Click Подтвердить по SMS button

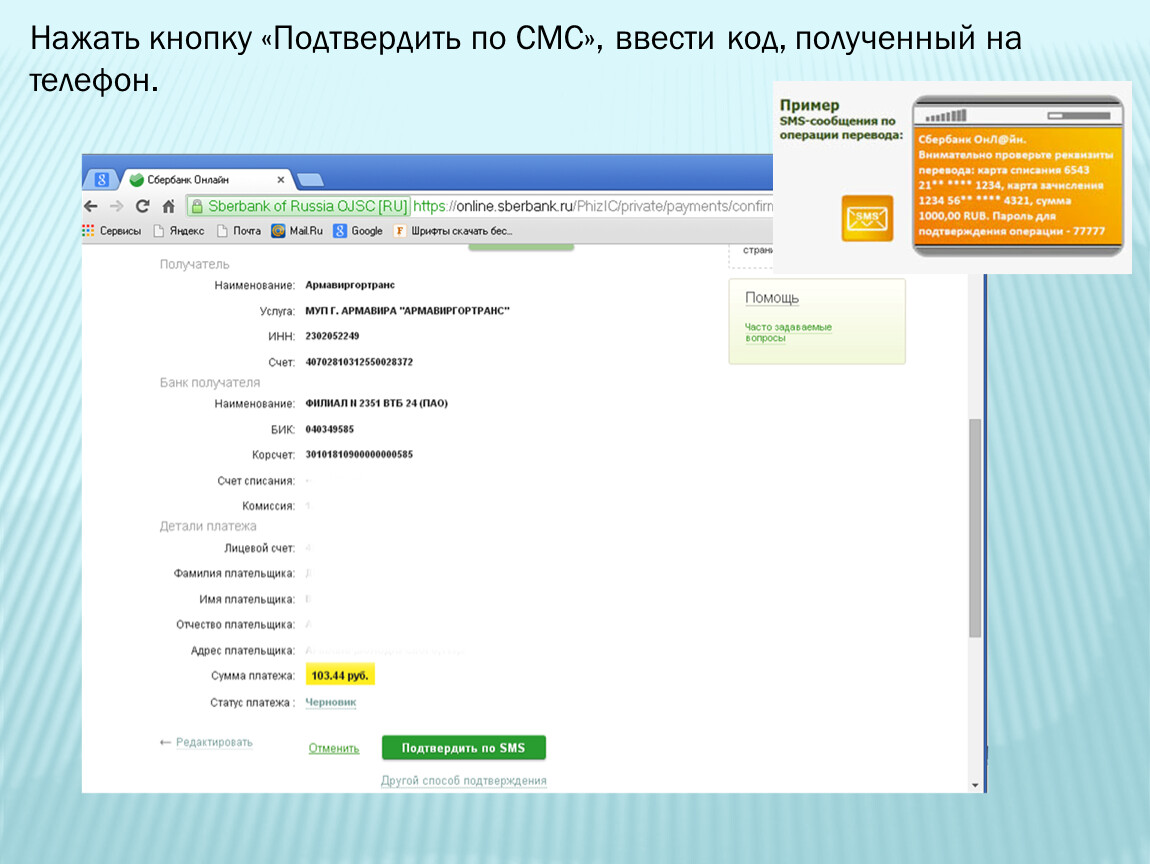point(464,748)
